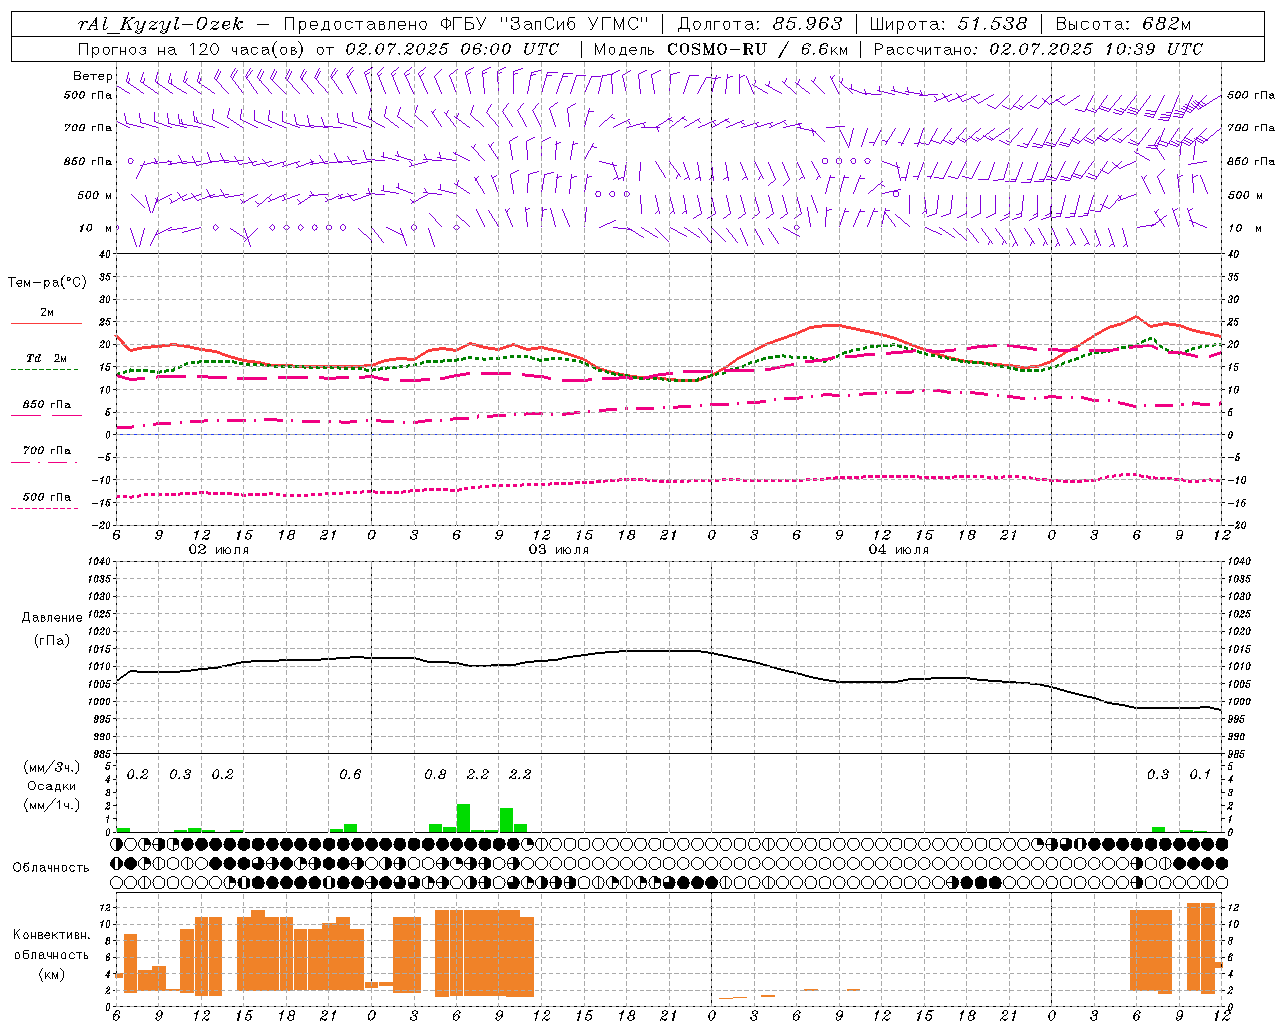Click the (гПа) unit label under Давление
Viewport: 1280px width, 1024px height.
pos(52,640)
